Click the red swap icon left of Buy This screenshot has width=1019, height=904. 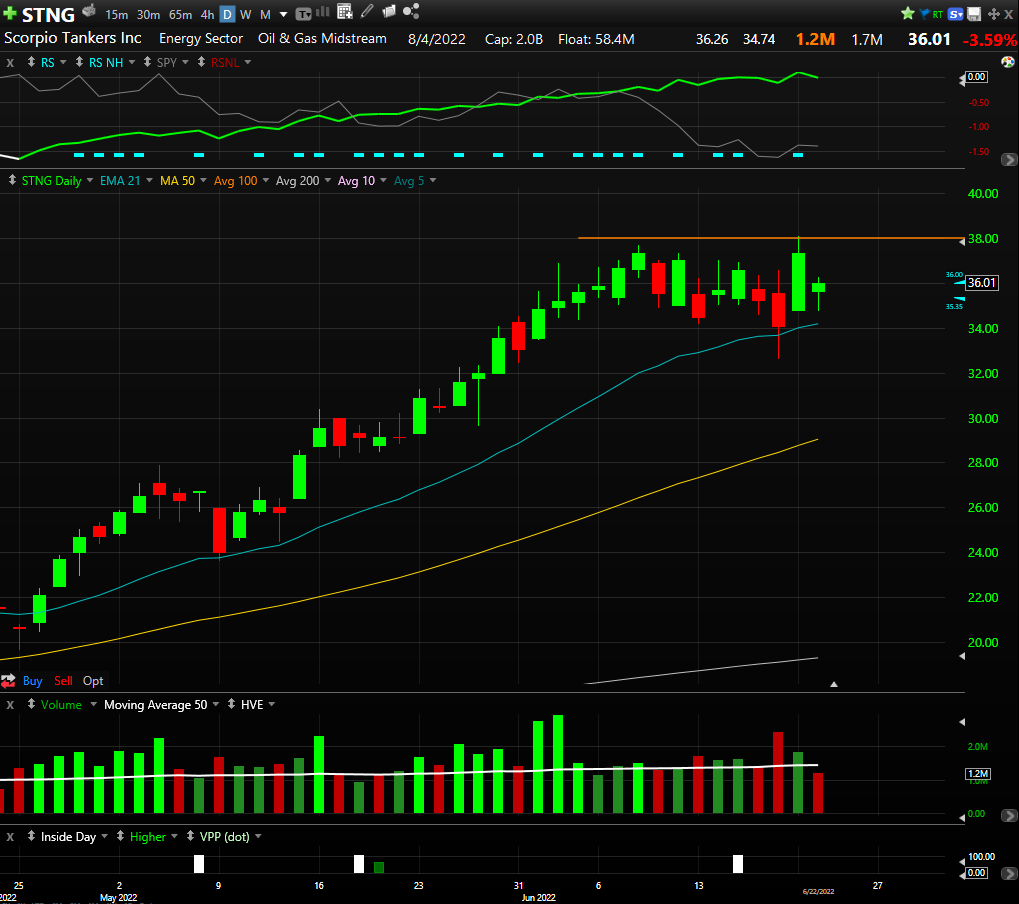click(x=8, y=681)
